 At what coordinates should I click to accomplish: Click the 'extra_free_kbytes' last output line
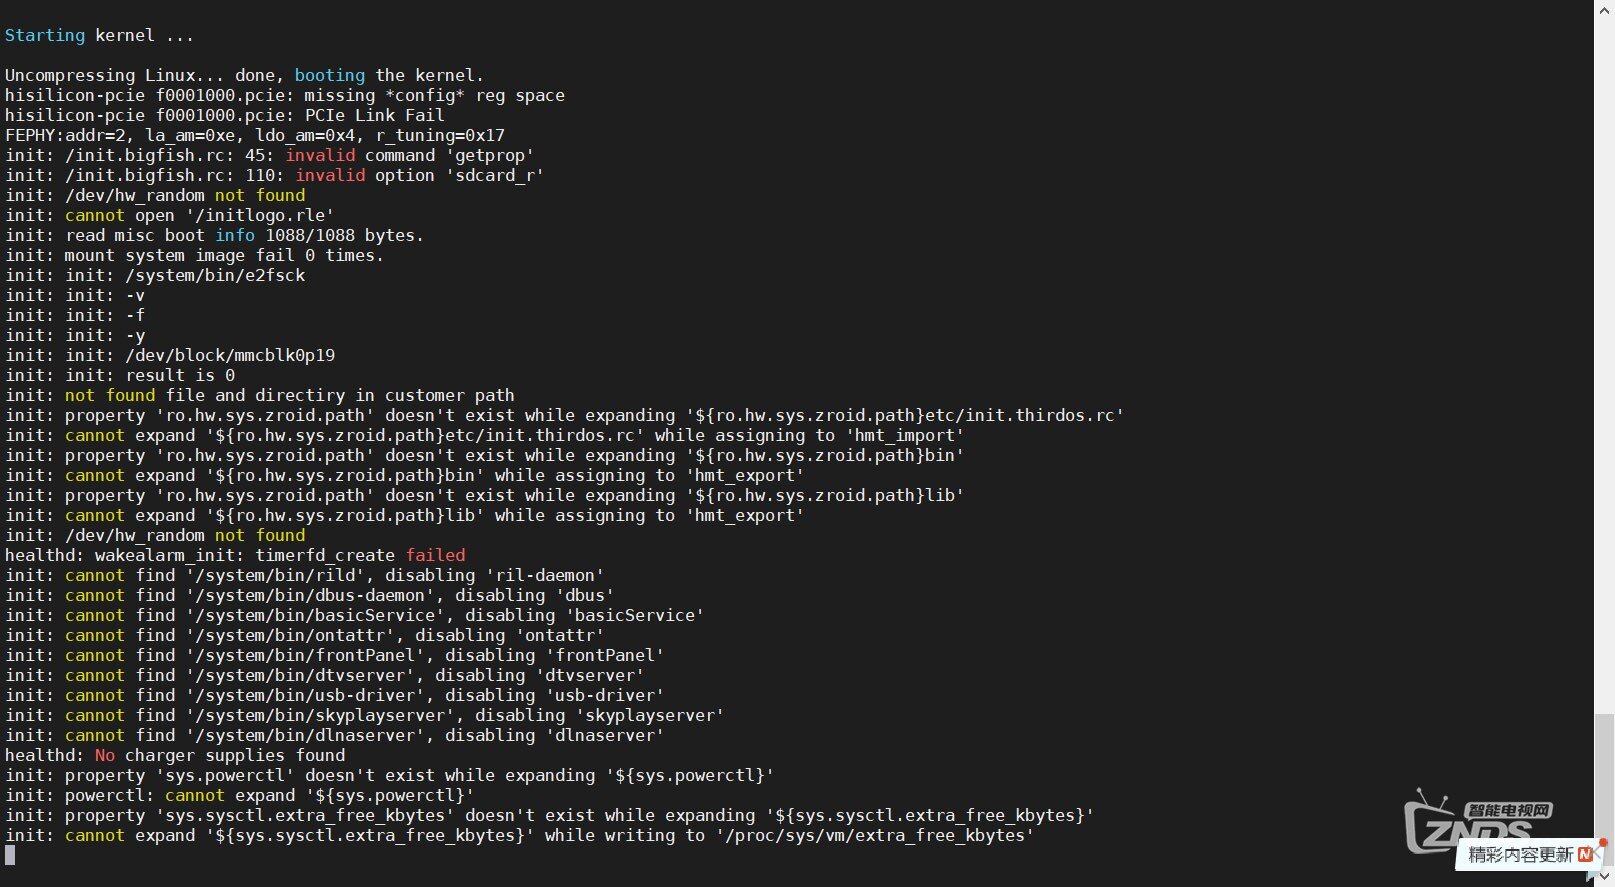coord(519,835)
